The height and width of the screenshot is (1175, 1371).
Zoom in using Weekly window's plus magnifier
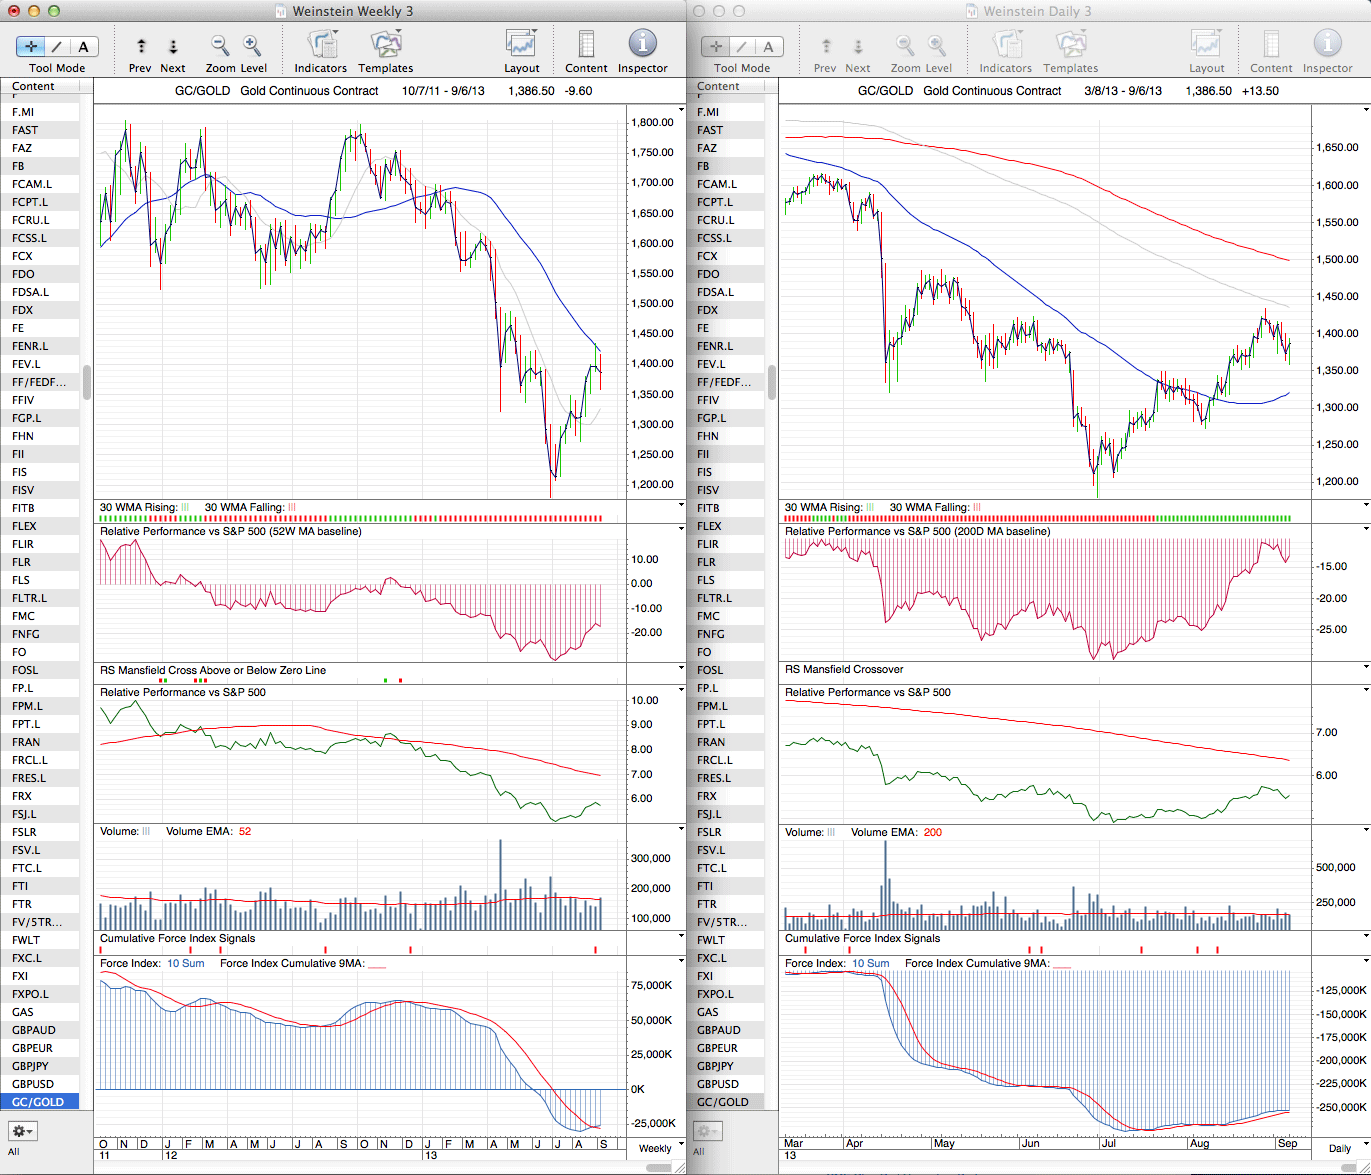coord(252,46)
